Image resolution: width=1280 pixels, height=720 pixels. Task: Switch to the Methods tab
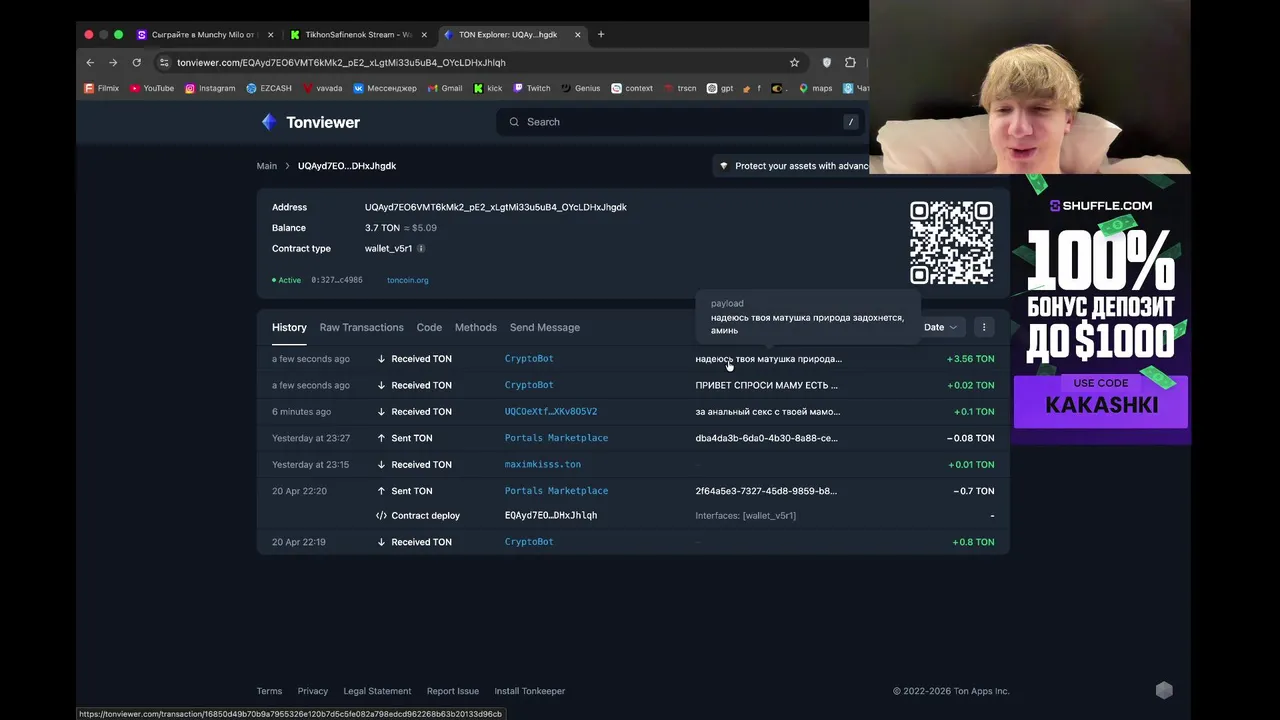pyautogui.click(x=475, y=327)
